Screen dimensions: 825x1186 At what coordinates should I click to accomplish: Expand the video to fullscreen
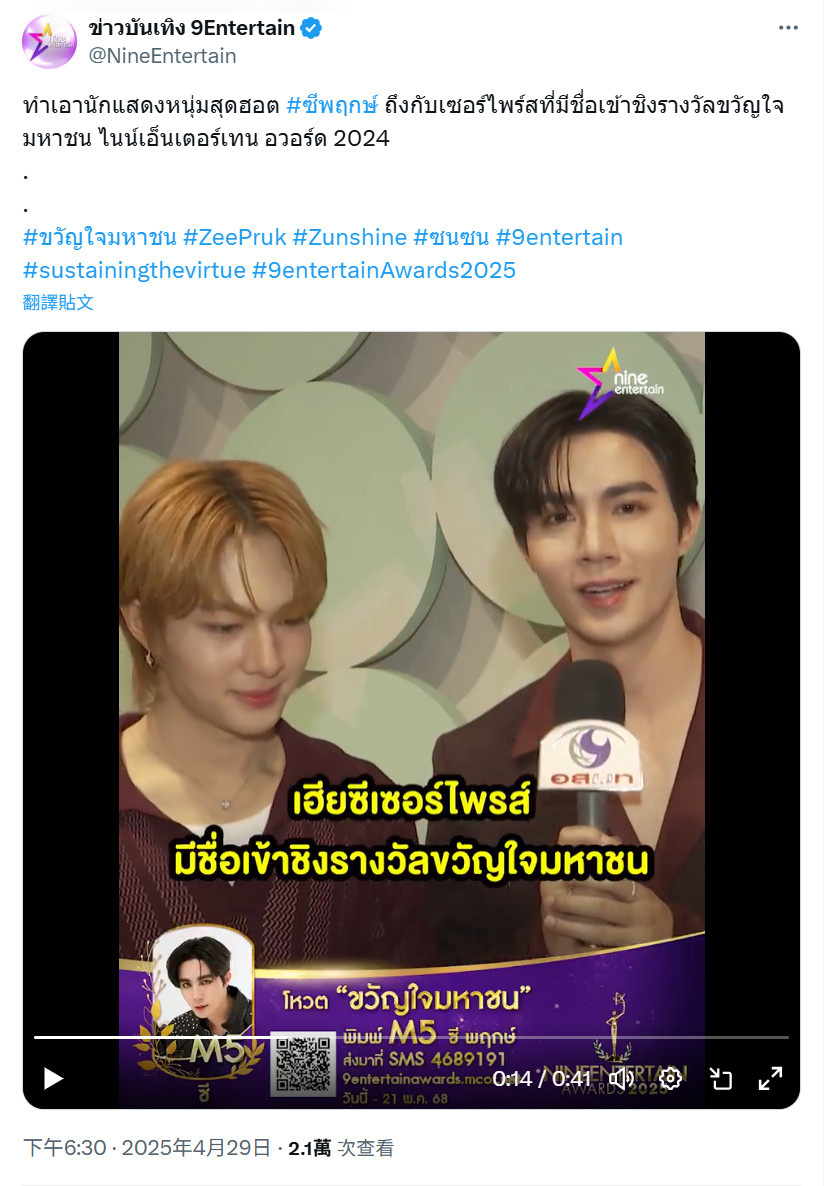[770, 1079]
